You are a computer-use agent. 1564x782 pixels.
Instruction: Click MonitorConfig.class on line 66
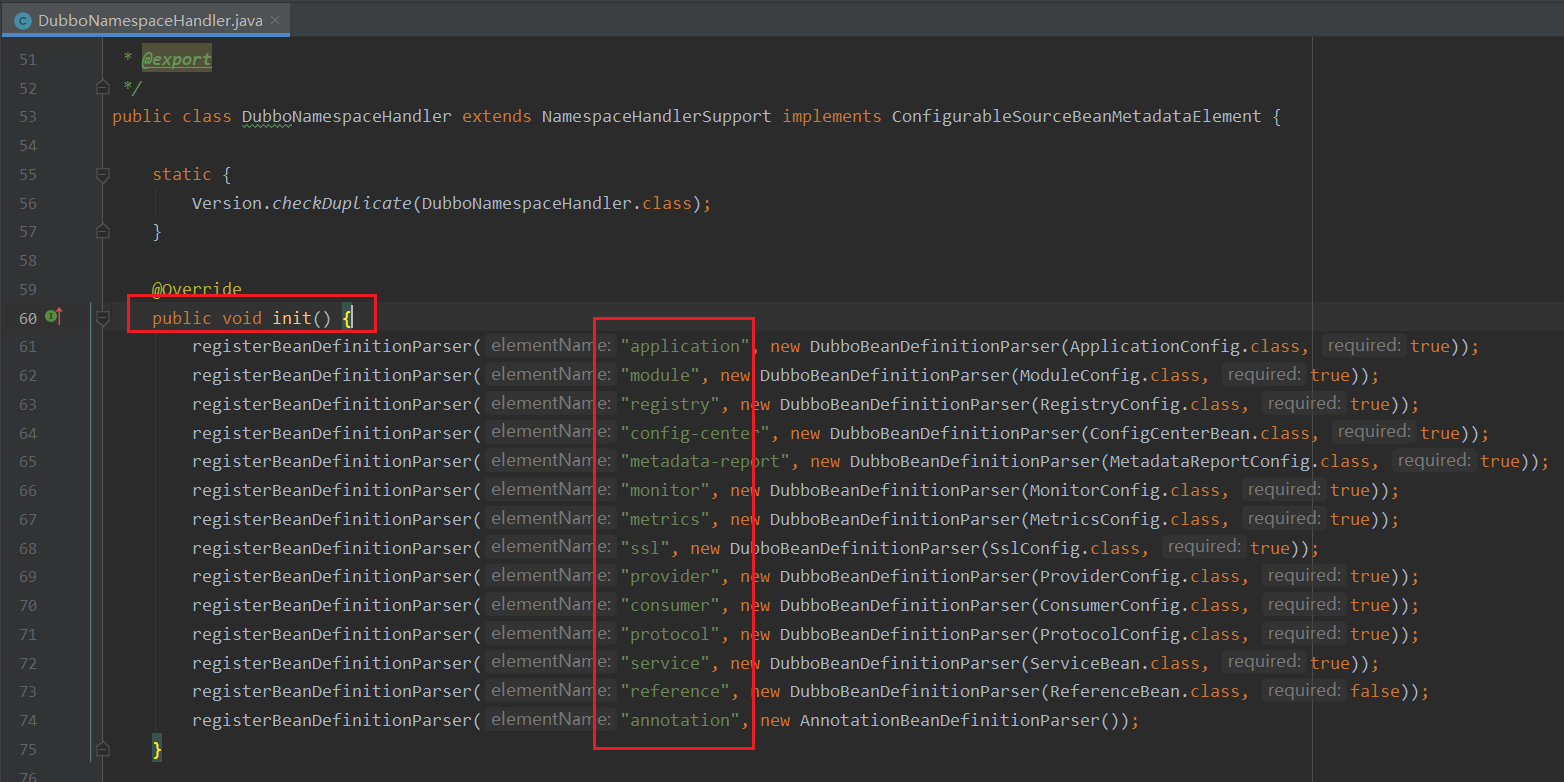pos(1125,490)
